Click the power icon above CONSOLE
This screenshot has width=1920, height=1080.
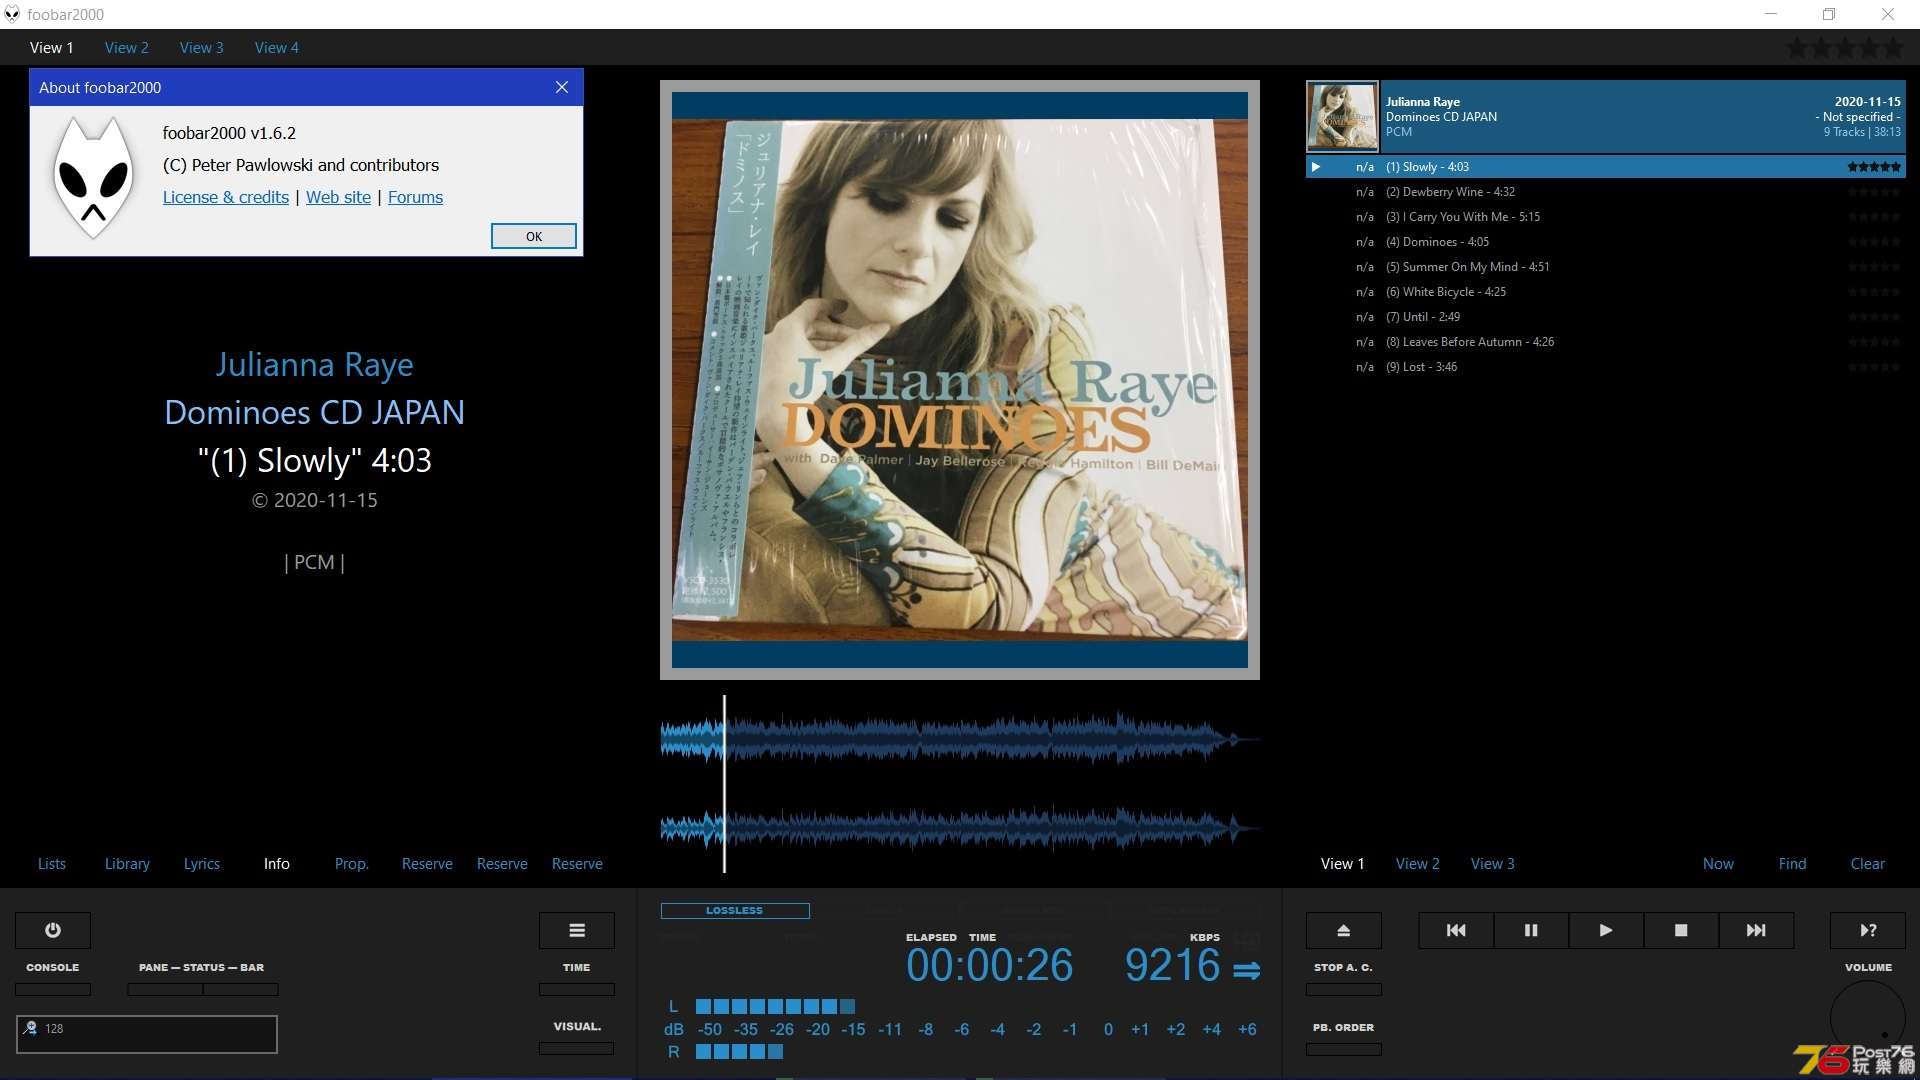click(52, 930)
